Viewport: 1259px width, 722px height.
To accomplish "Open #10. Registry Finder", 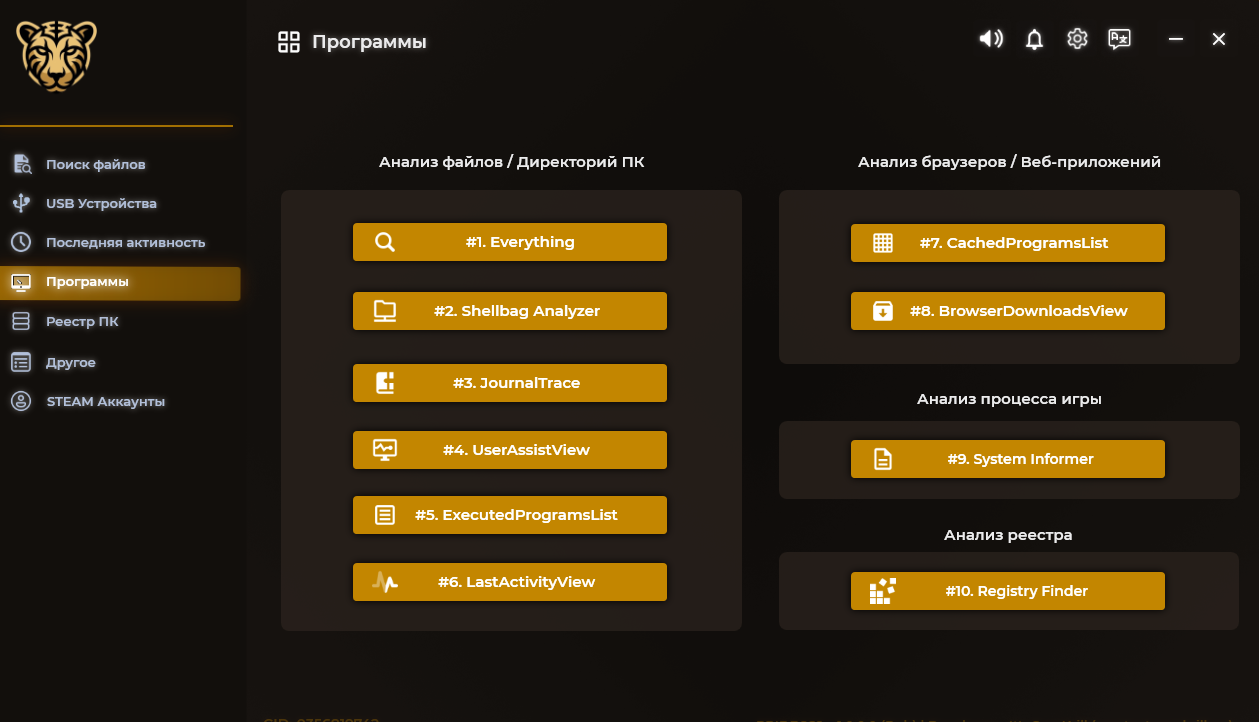I will coord(1007,591).
